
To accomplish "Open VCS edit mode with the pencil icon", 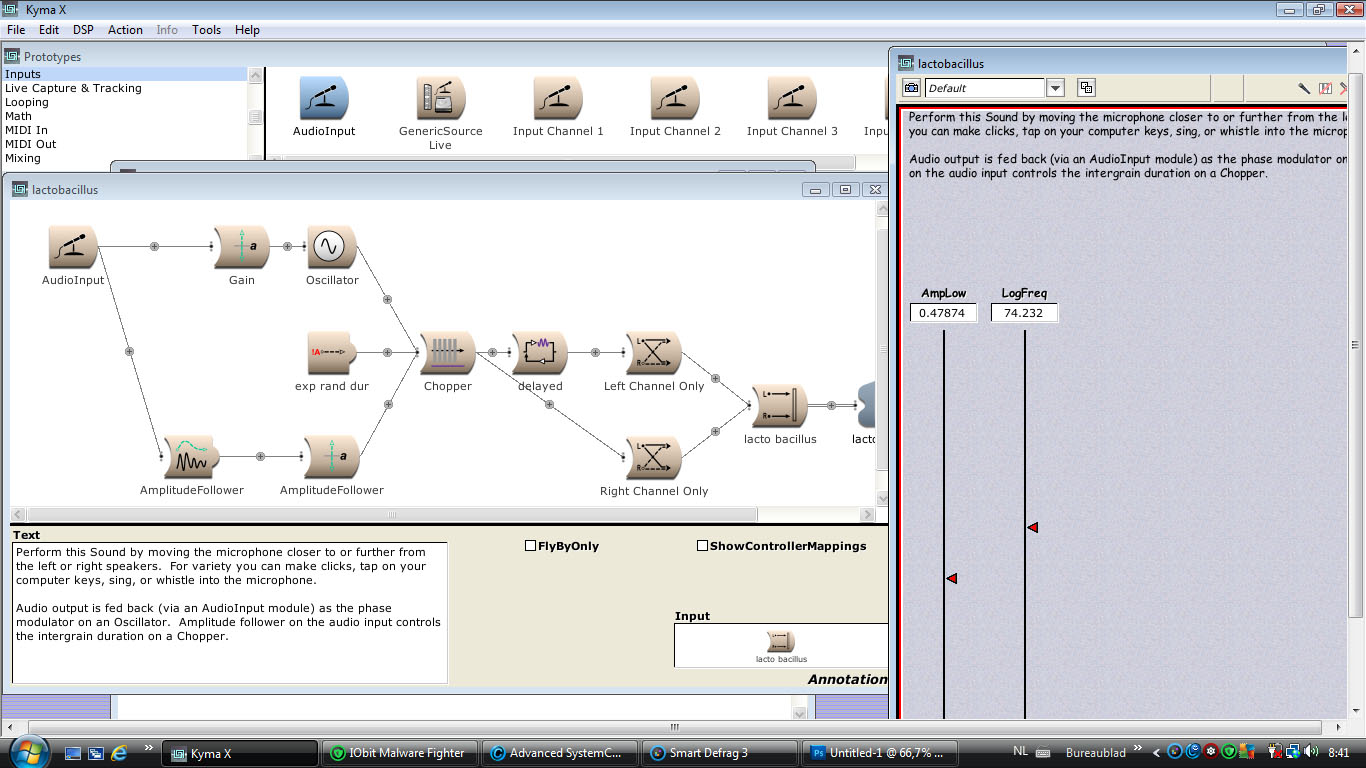I will tap(1303, 88).
